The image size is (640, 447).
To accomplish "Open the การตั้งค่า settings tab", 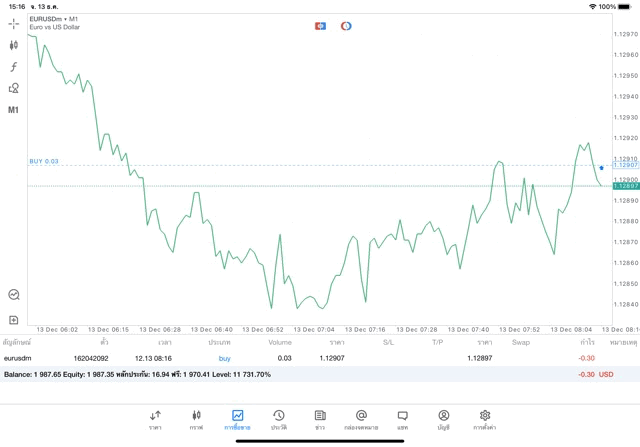I will (x=485, y=419).
